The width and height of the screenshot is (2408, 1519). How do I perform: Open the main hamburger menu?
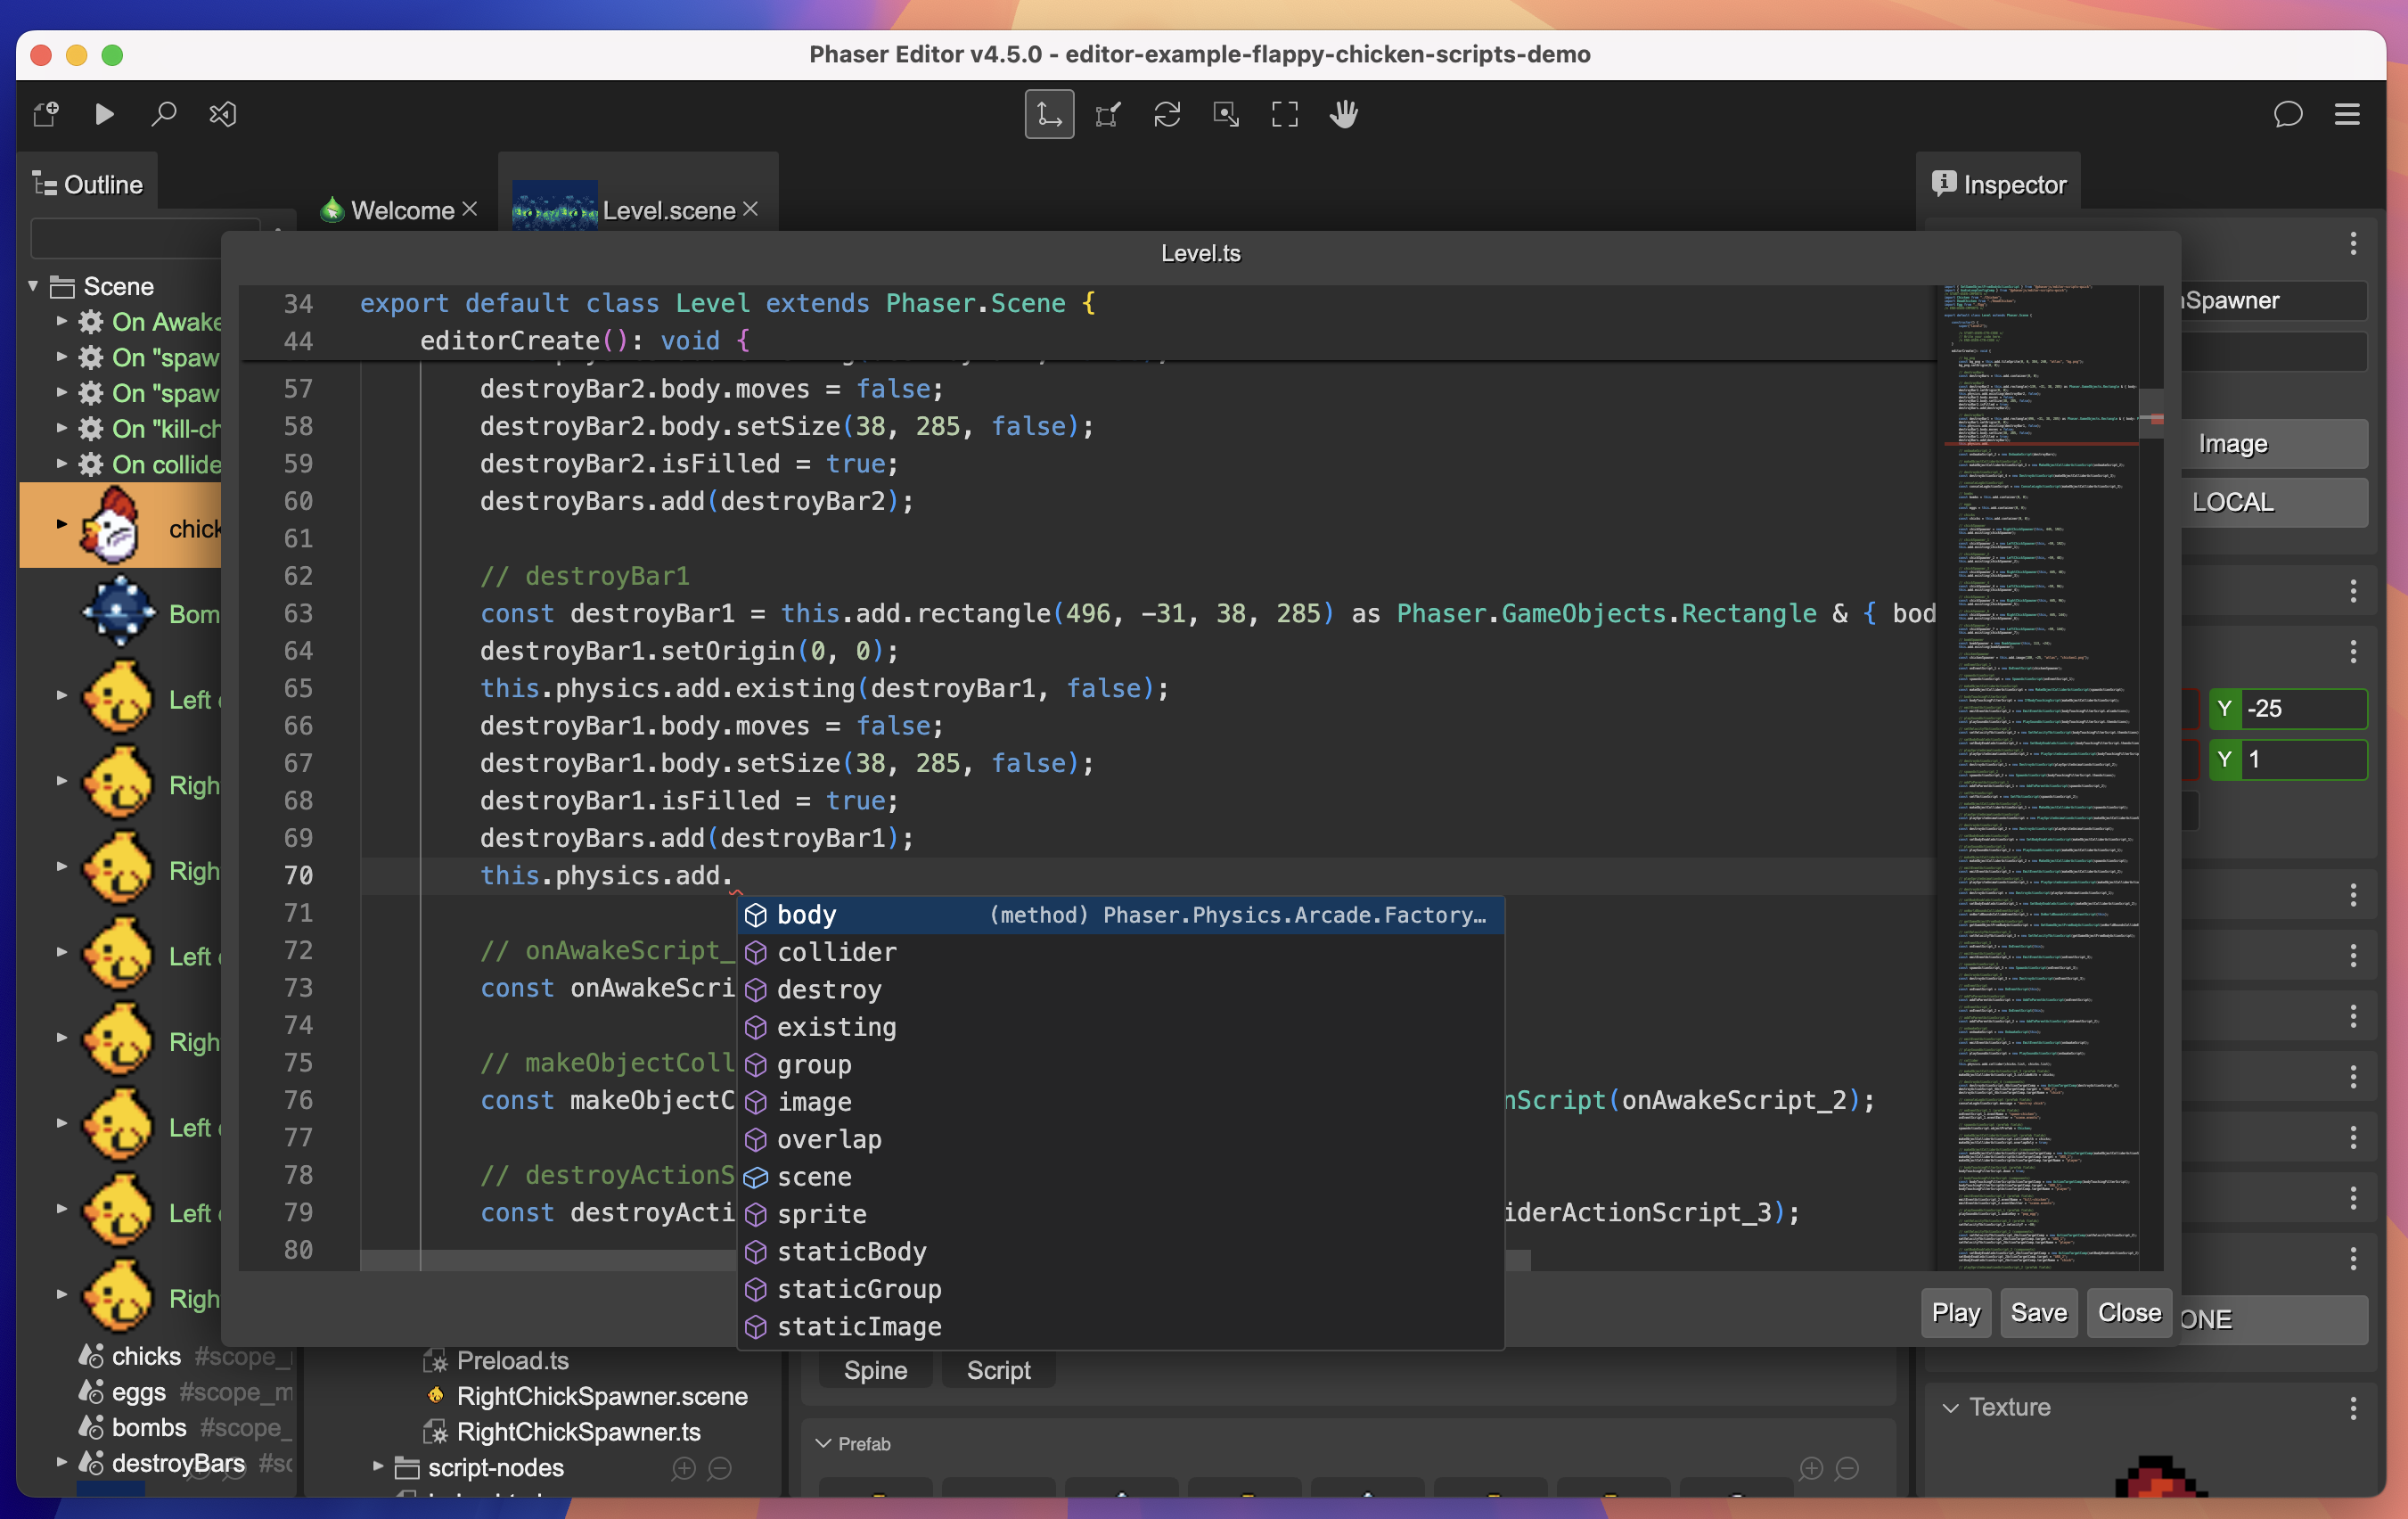click(2347, 114)
